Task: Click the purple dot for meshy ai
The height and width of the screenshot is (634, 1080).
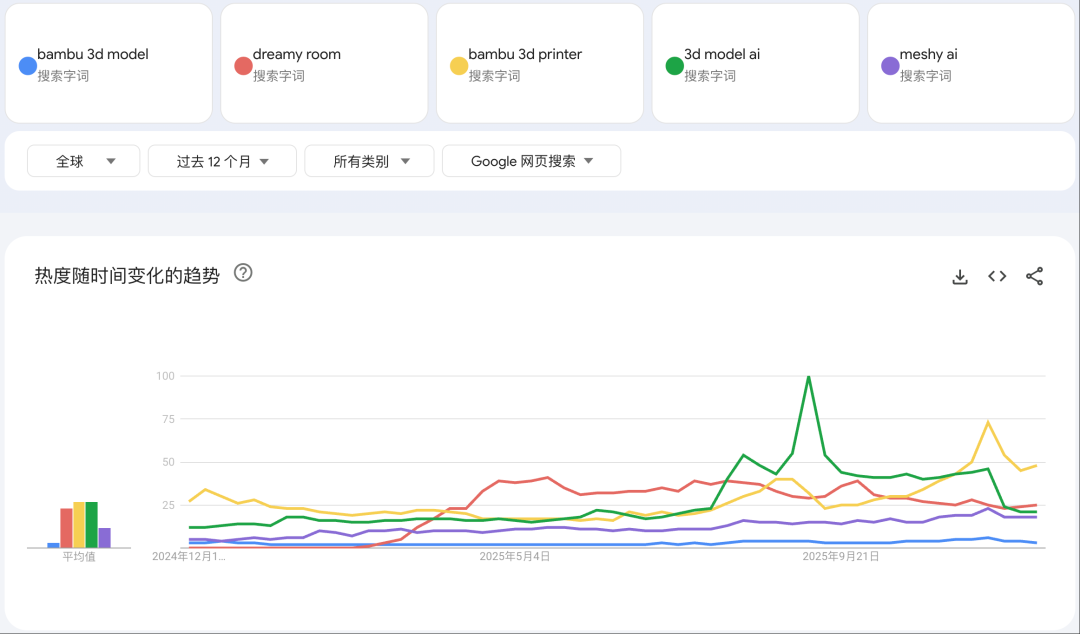Action: pyautogui.click(x=890, y=66)
